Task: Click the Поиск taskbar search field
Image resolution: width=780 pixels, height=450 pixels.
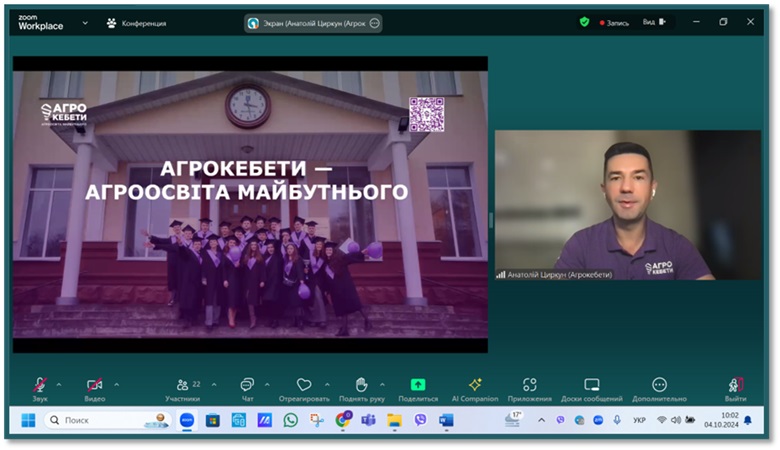Action: (x=108, y=420)
